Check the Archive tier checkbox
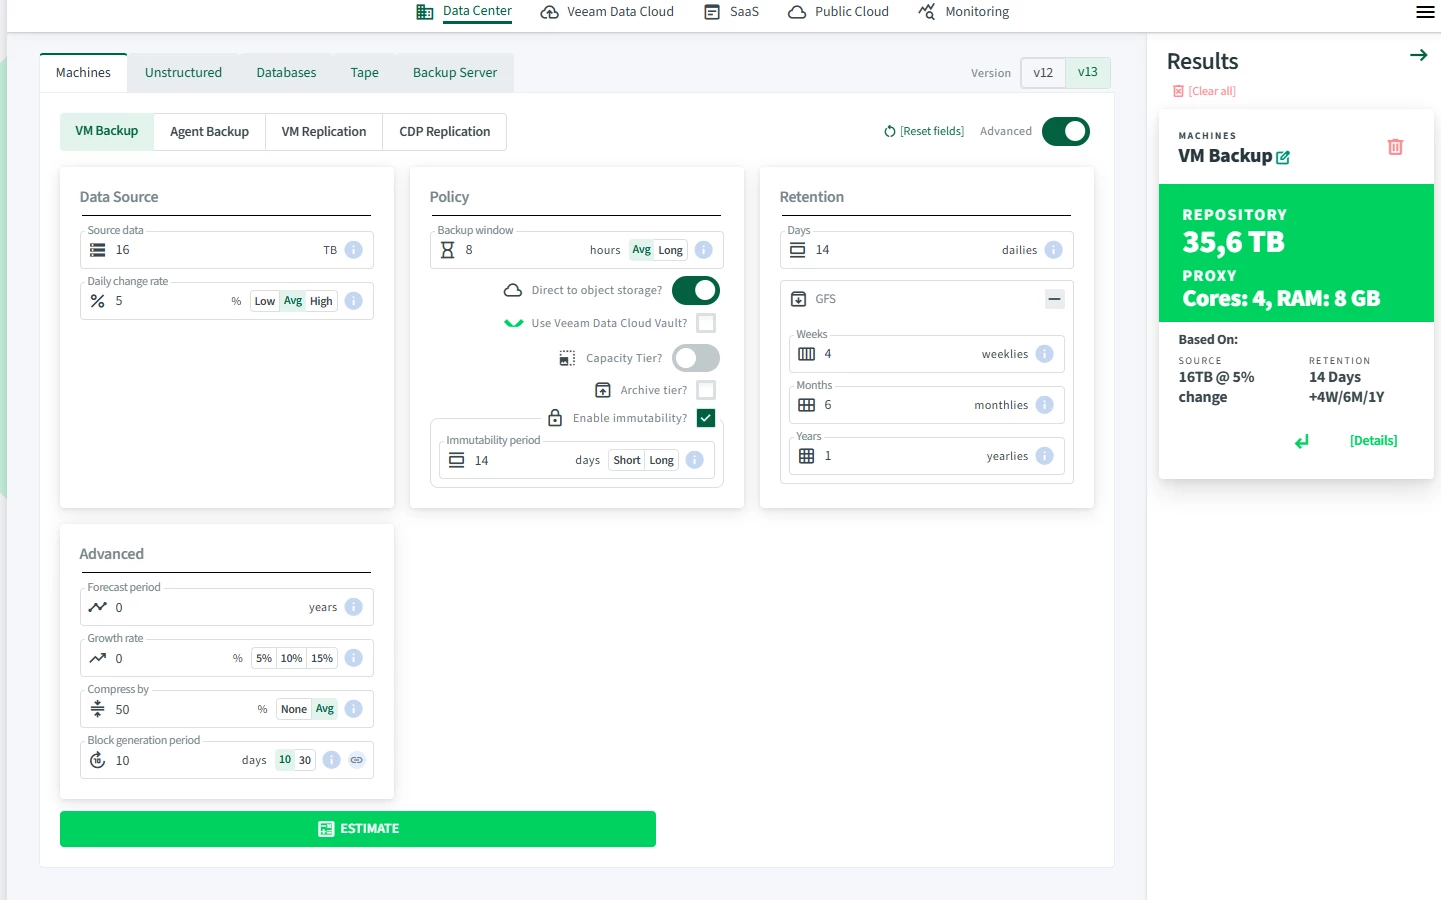Viewport: 1441px width, 900px height. point(706,390)
